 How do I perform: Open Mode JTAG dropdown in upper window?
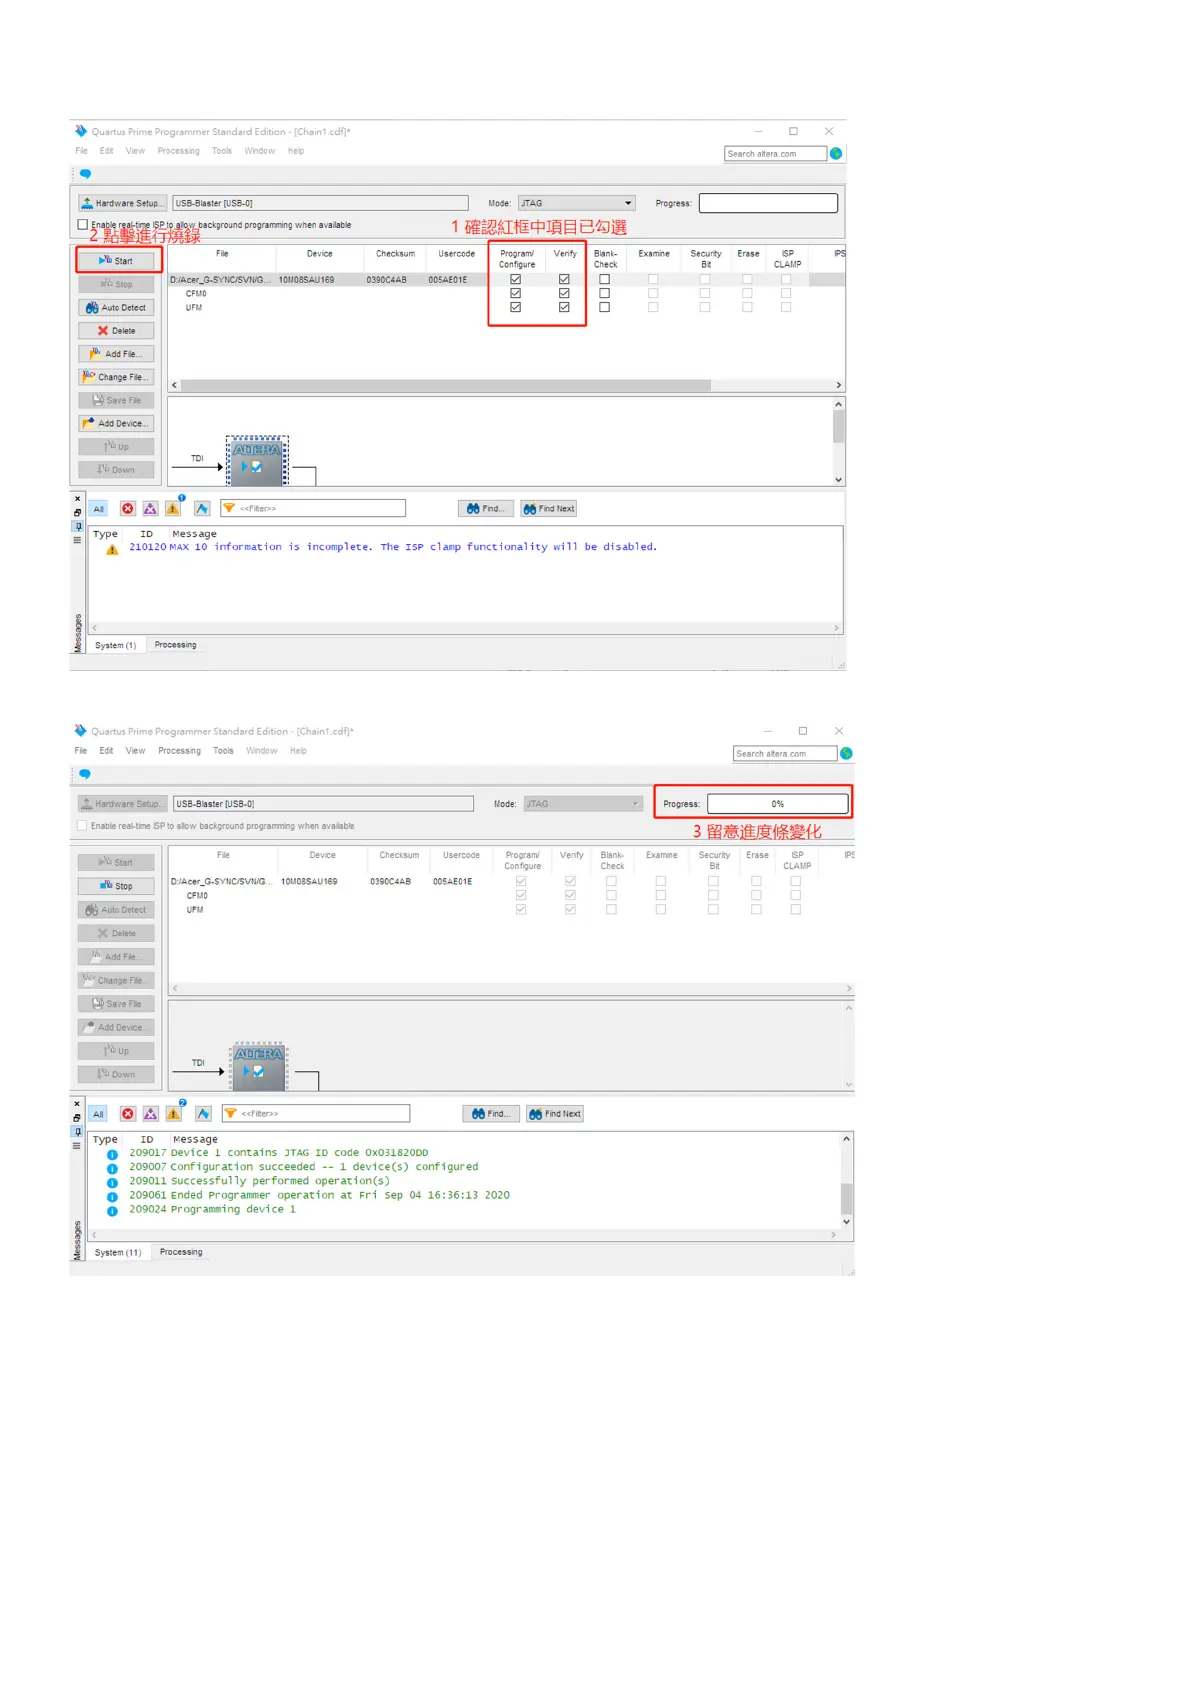577,203
